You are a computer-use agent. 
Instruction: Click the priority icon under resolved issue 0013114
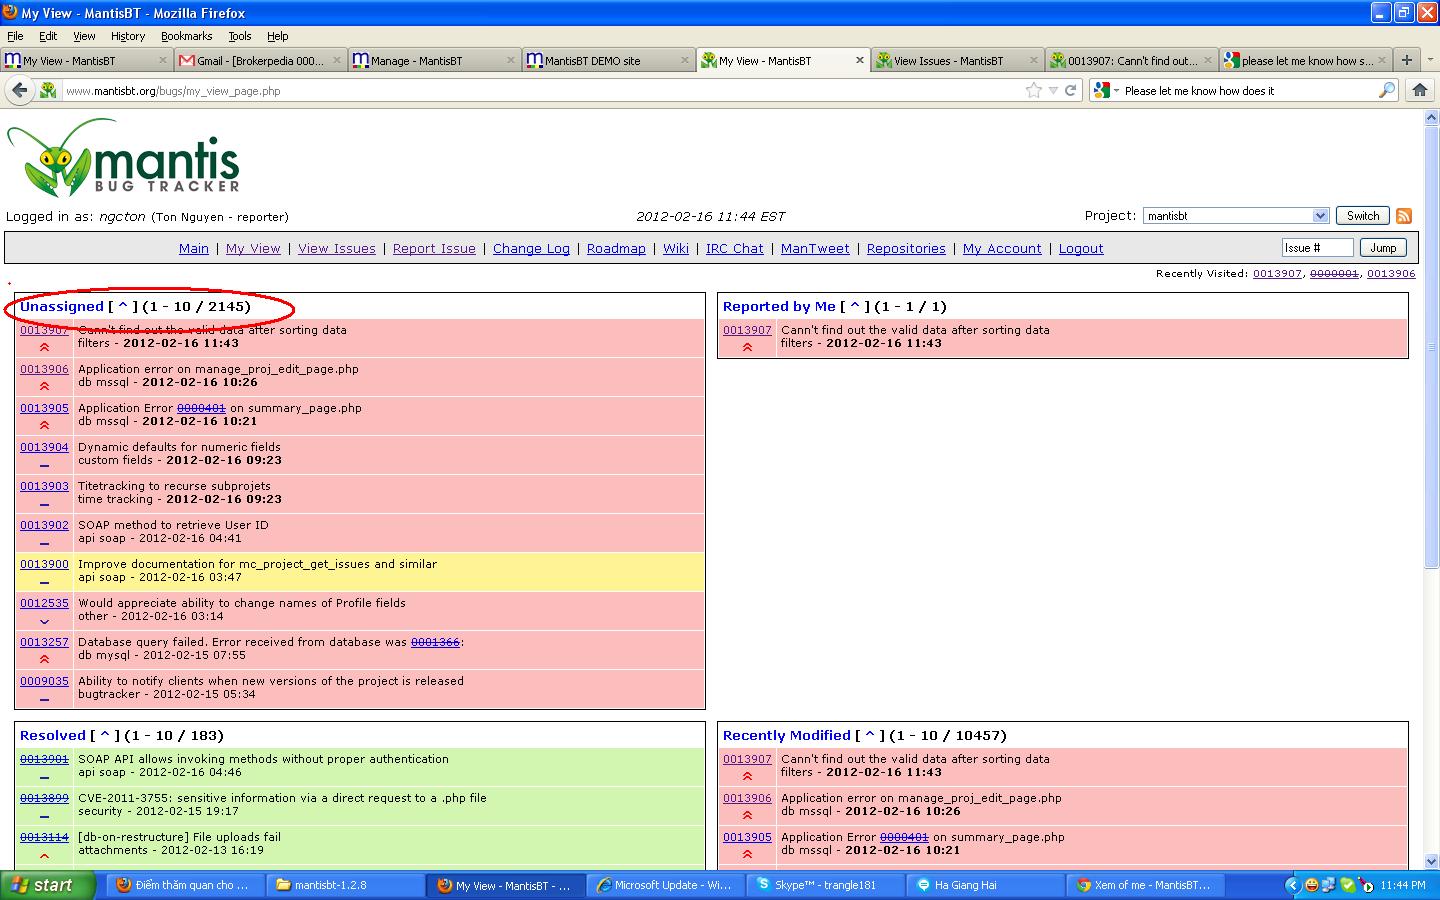(44, 855)
